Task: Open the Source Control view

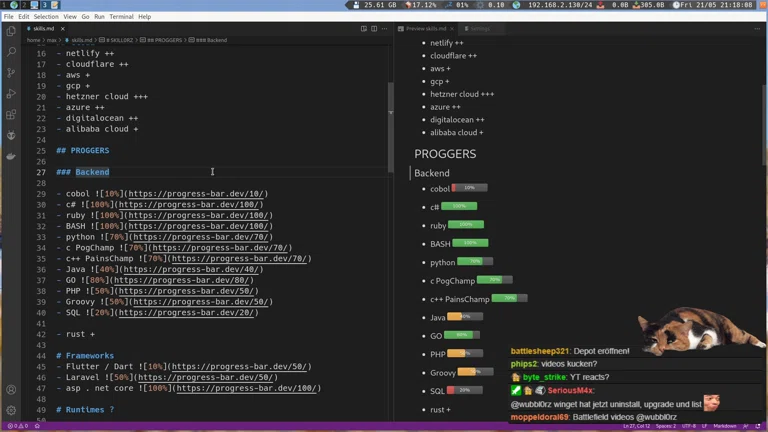Action: (x=11, y=72)
